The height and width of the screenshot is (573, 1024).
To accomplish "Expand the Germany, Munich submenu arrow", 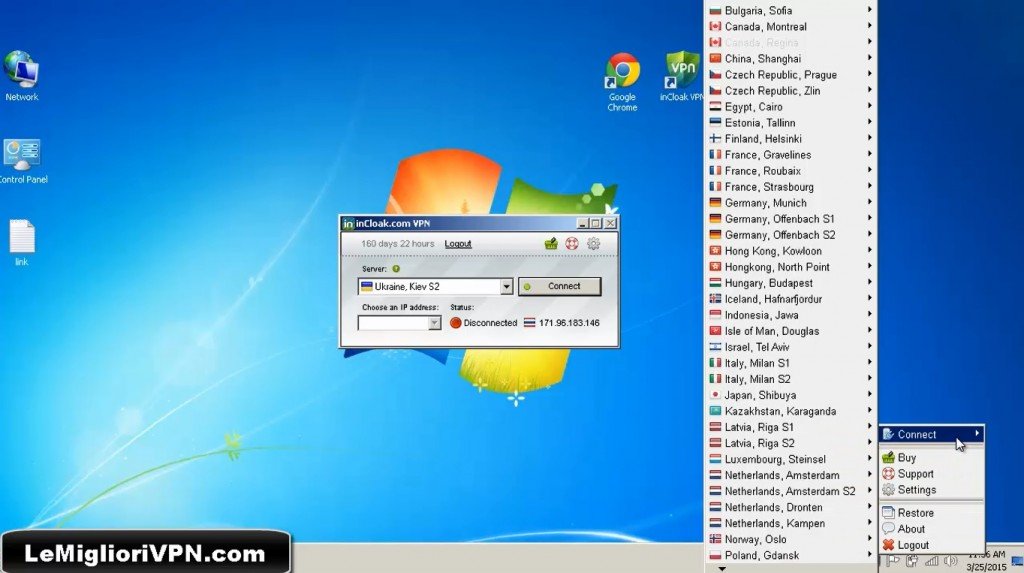I will coord(869,203).
